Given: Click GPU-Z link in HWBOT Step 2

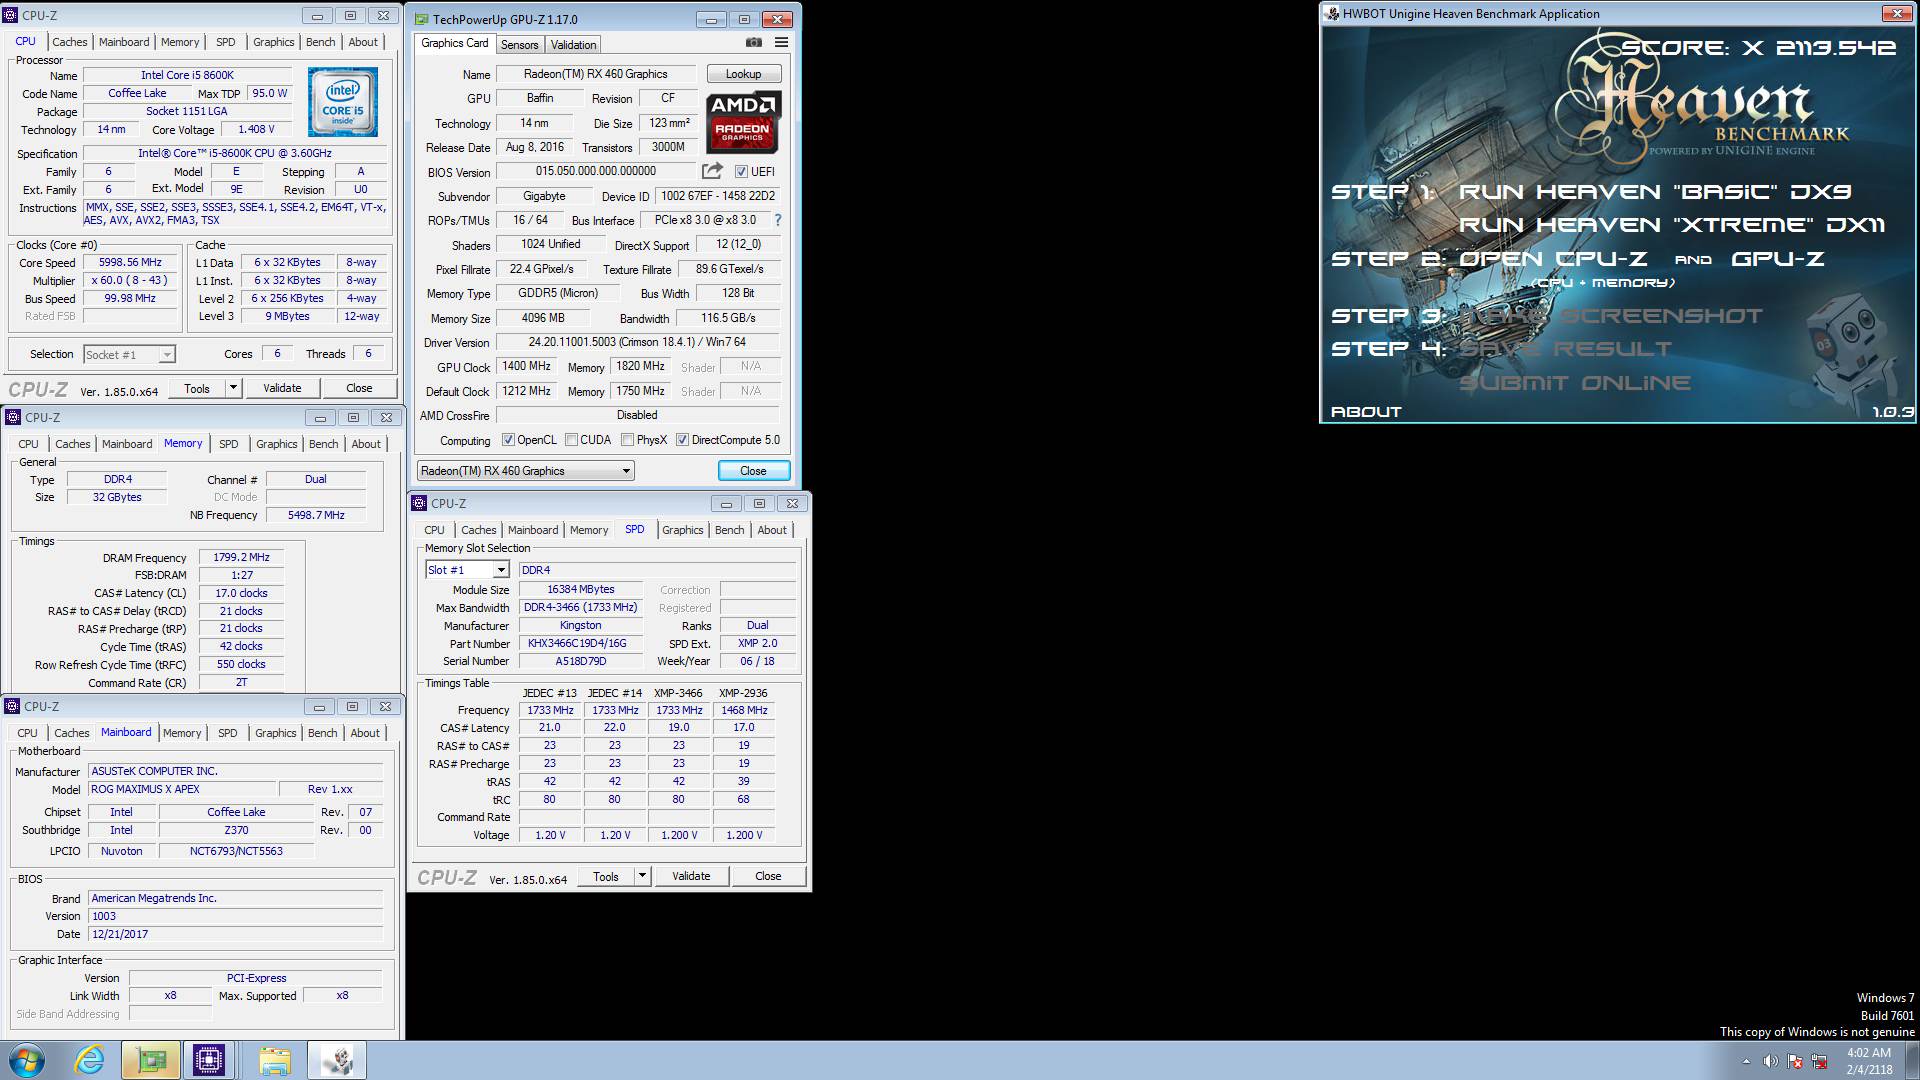Looking at the screenshot, I should click(1778, 258).
